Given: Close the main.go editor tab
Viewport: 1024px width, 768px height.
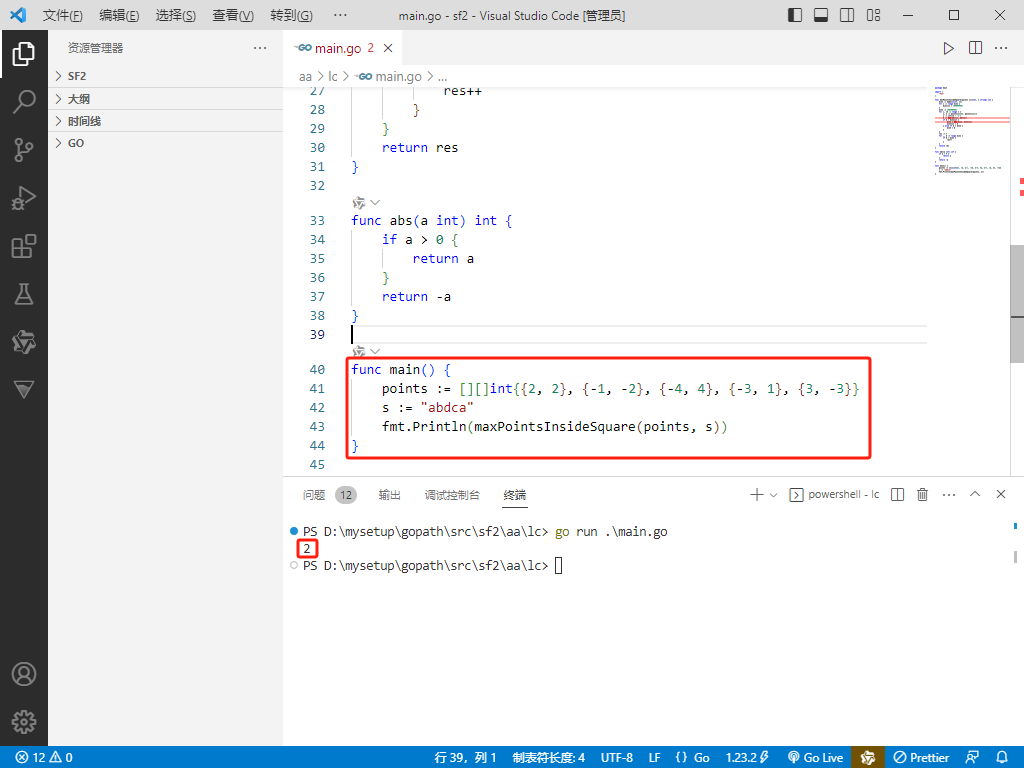Looking at the screenshot, I should click(388, 48).
